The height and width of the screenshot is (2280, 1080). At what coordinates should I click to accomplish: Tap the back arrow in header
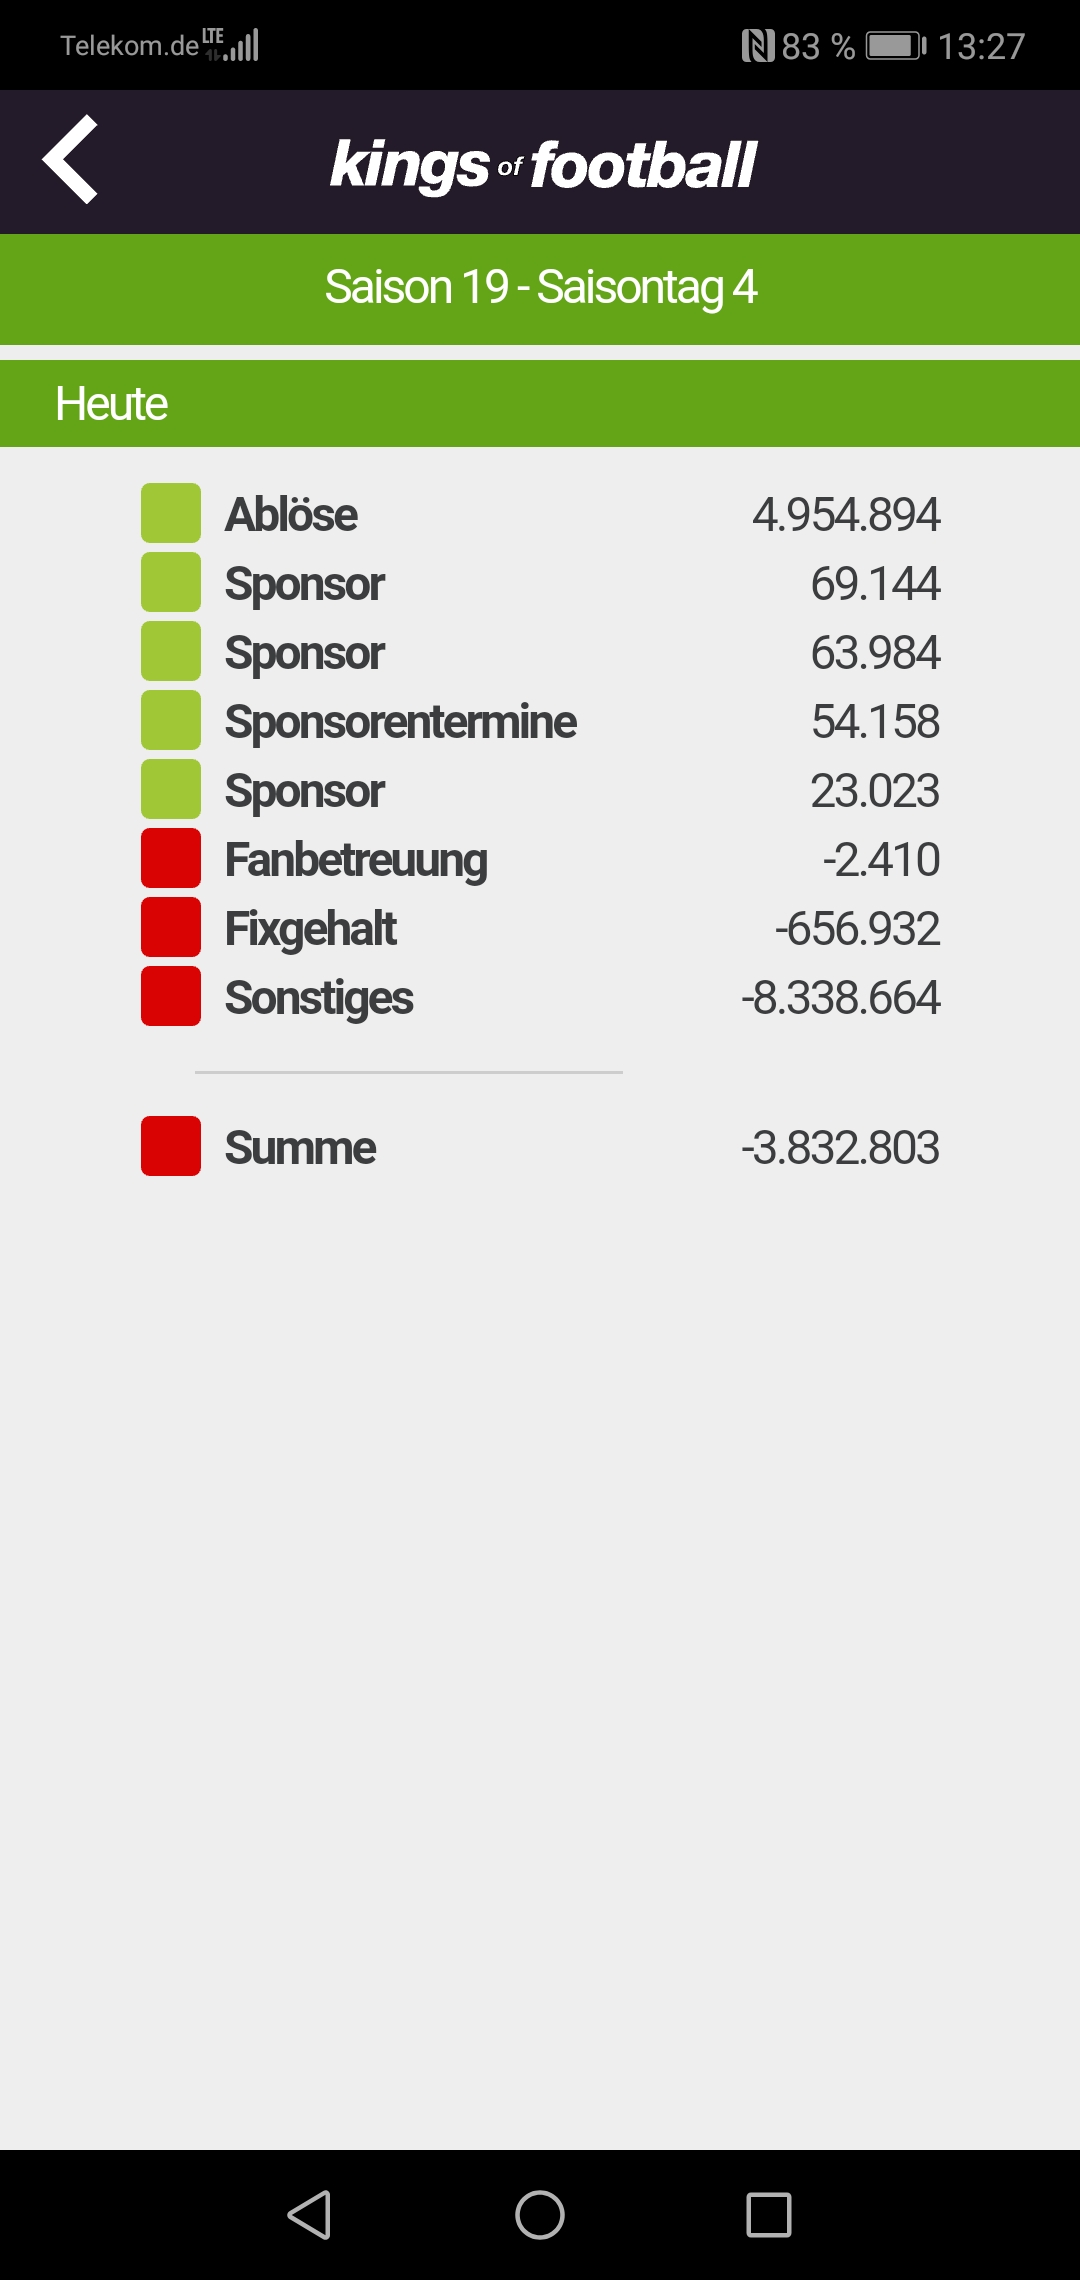(70, 159)
